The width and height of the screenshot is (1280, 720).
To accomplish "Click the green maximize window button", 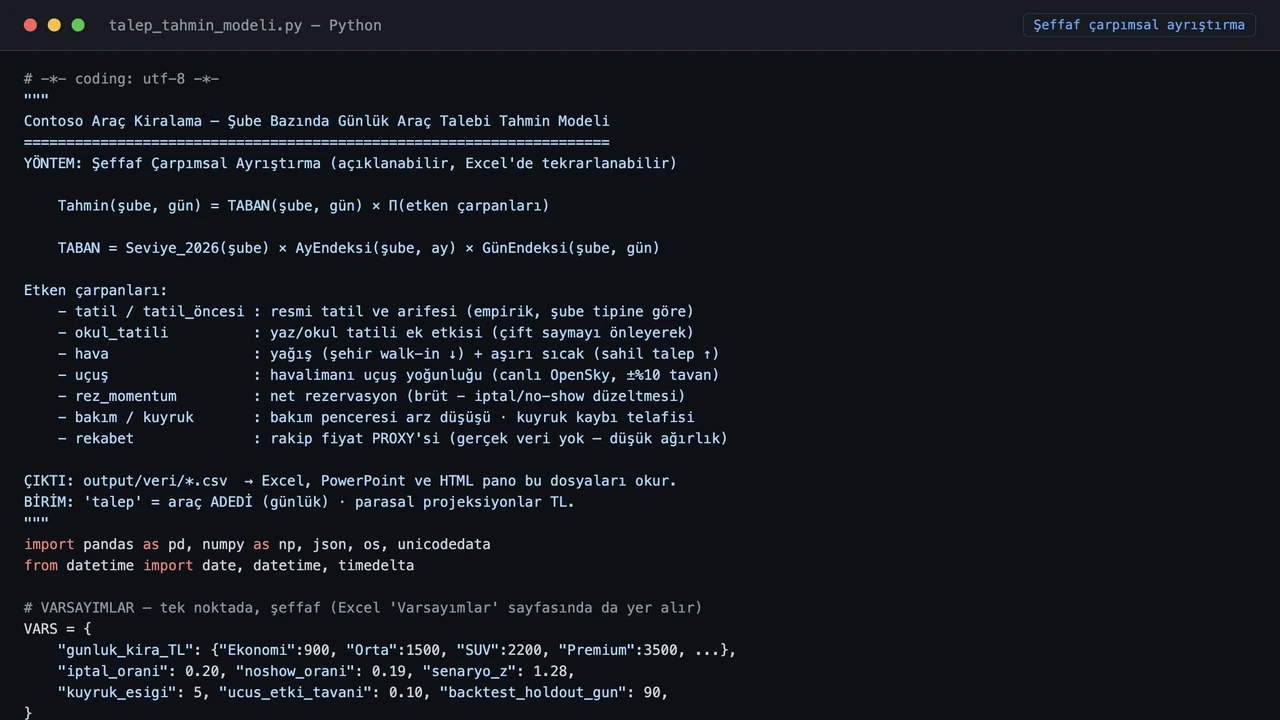I will pos(78,25).
